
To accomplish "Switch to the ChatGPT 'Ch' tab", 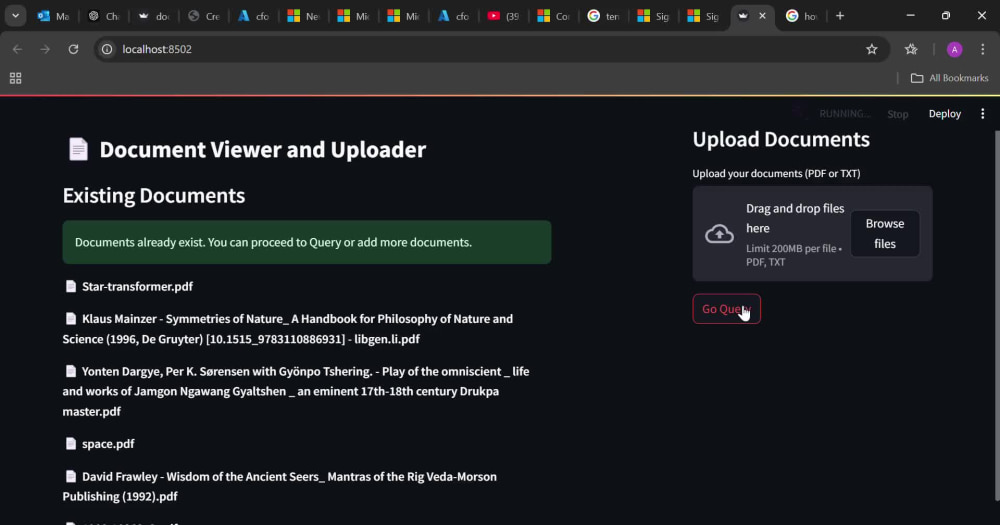I will [104, 16].
